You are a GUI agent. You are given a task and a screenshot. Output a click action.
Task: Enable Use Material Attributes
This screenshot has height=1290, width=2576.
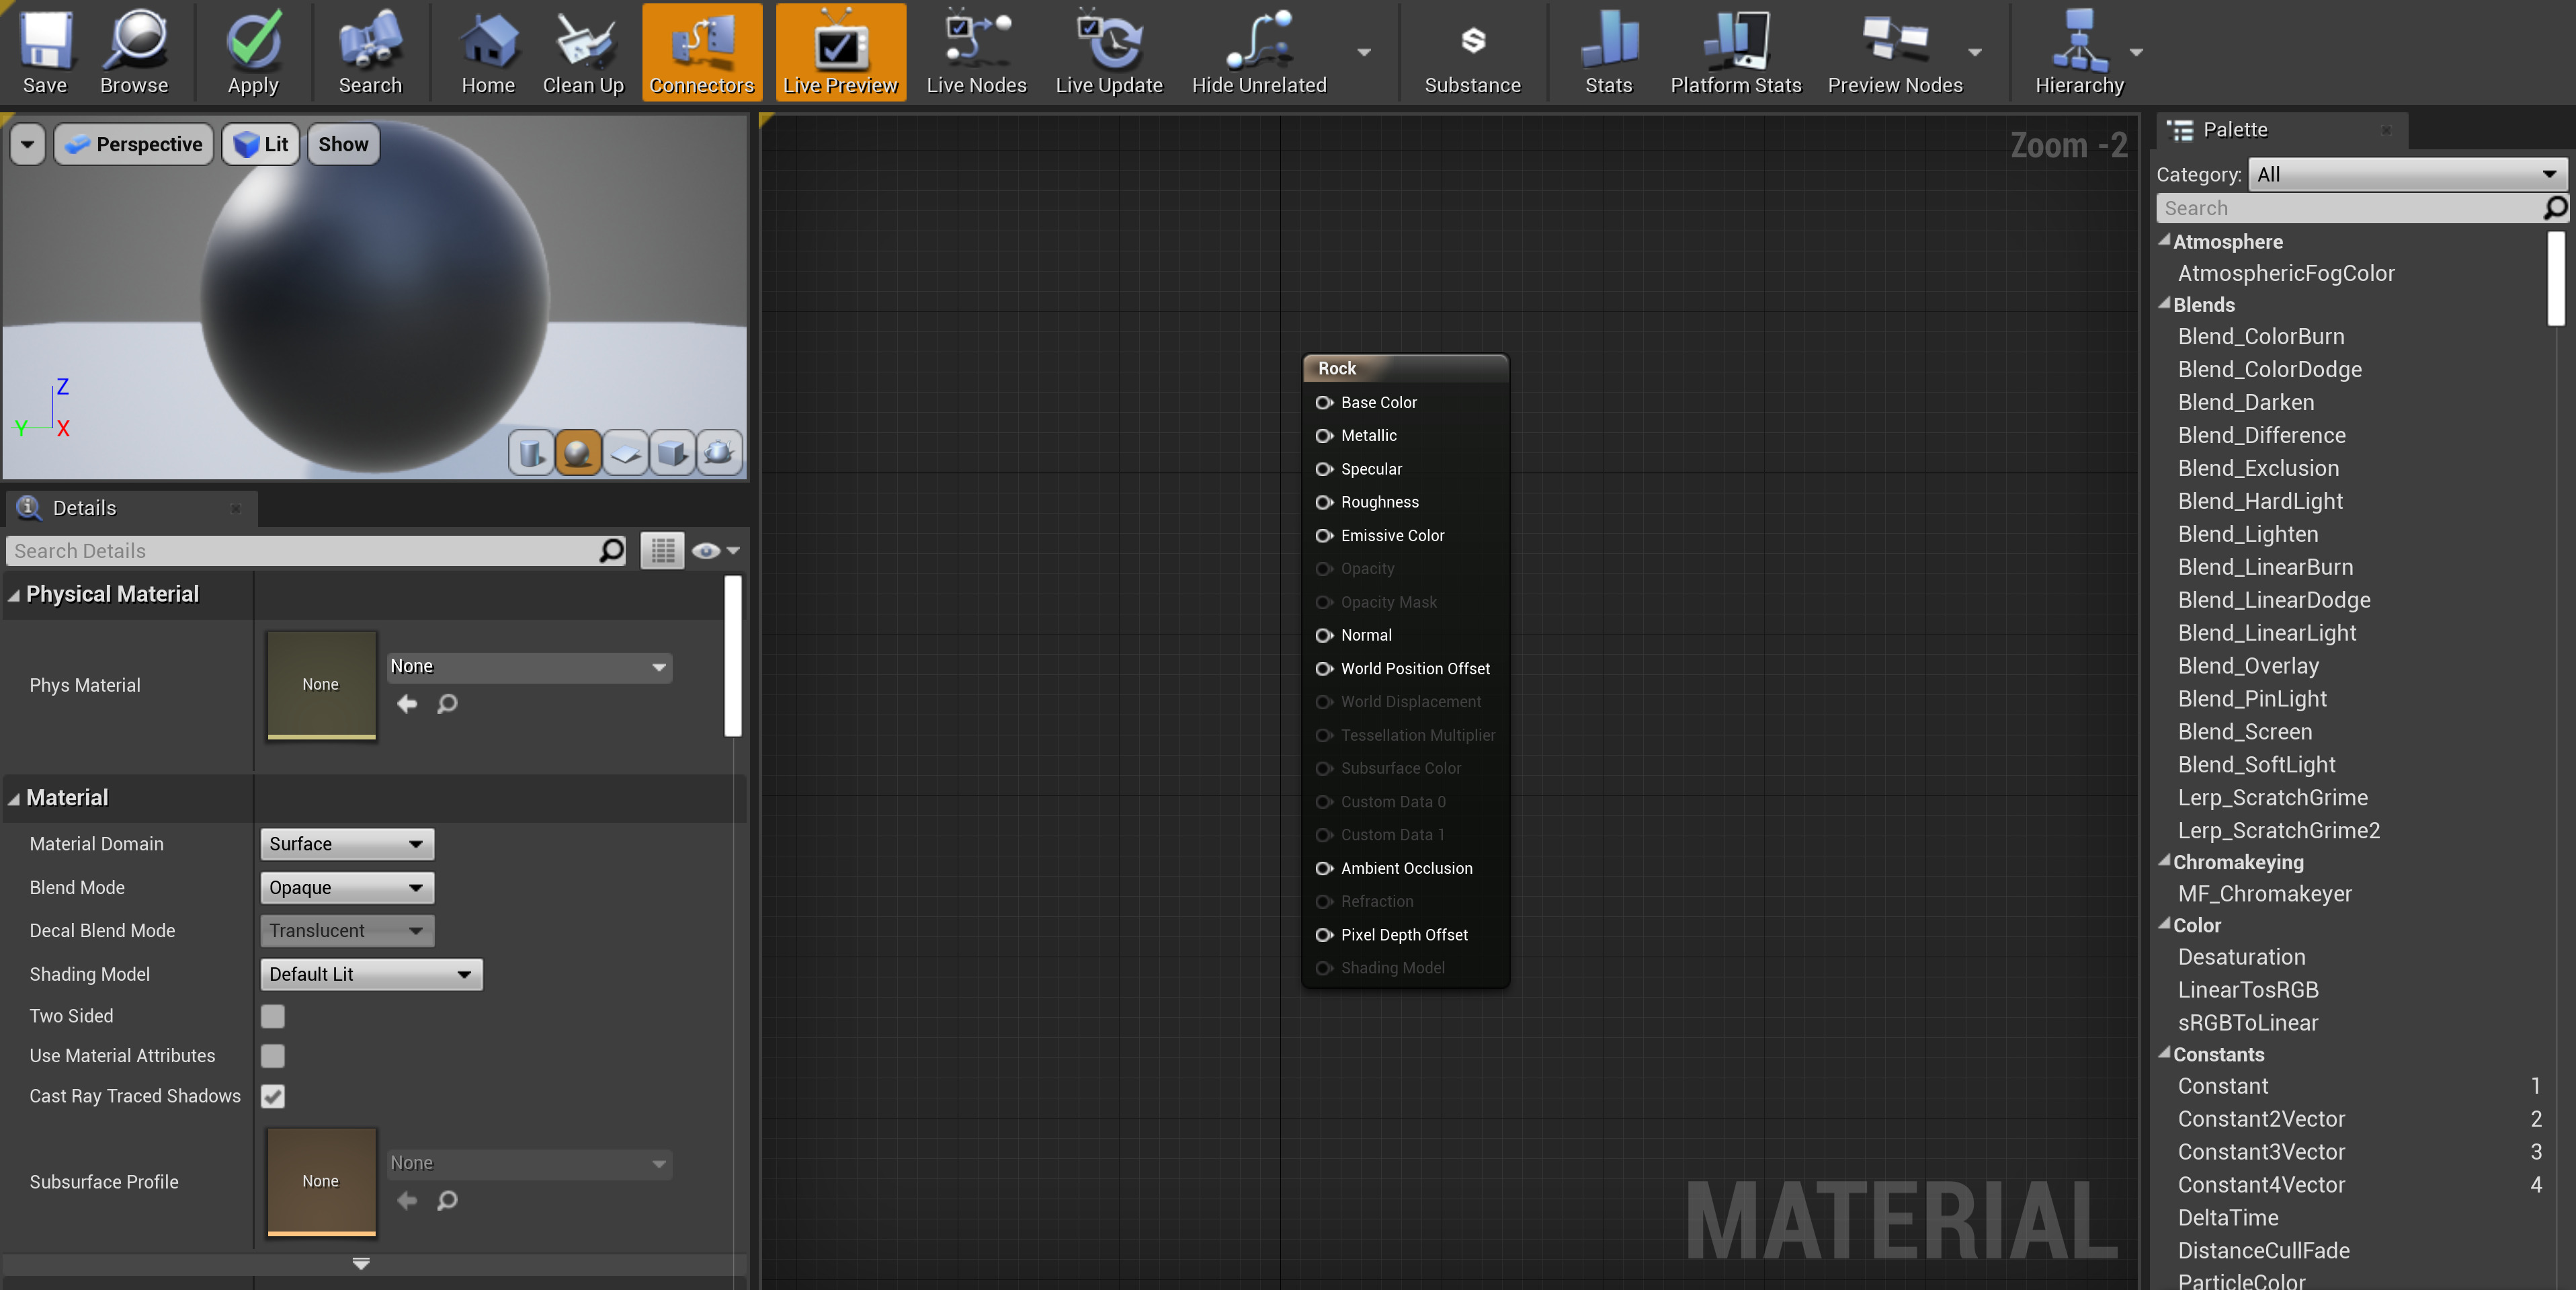tap(273, 1056)
